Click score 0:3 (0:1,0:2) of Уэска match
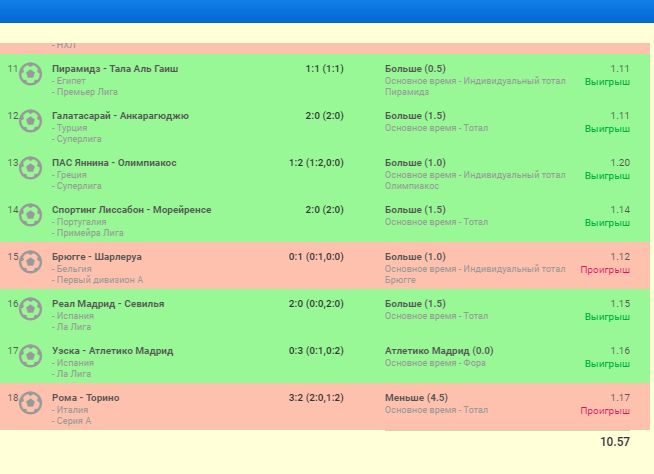Viewport: 654px width, 474px height. point(316,351)
